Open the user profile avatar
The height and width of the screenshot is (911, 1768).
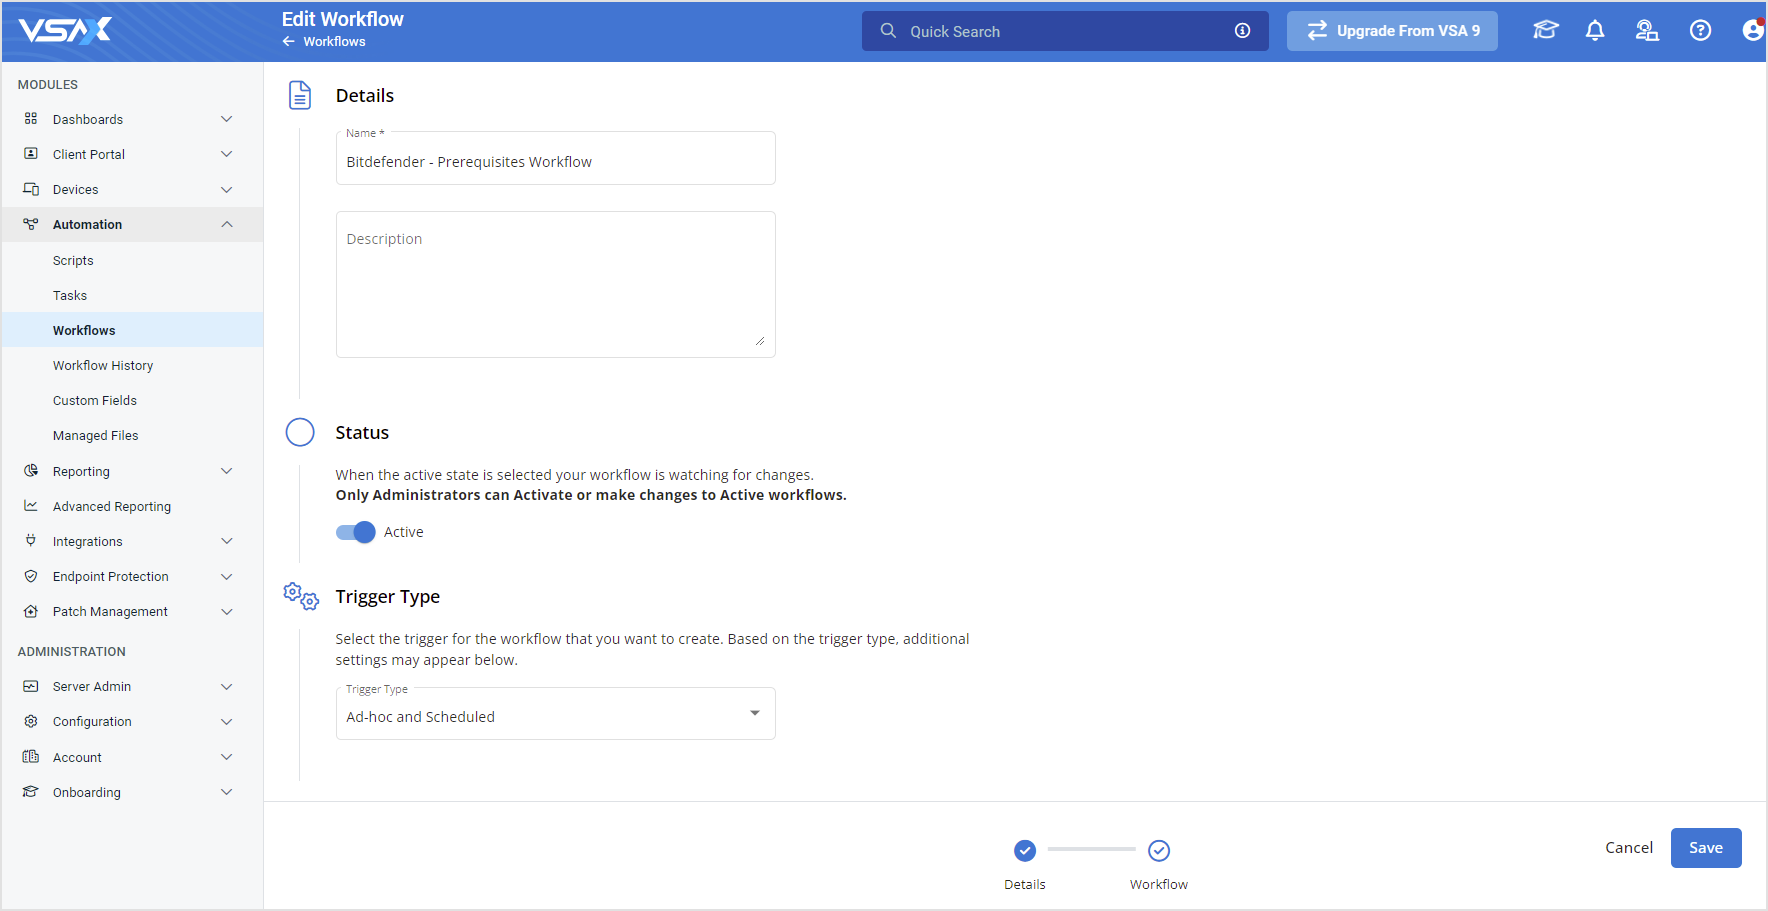tap(1752, 30)
